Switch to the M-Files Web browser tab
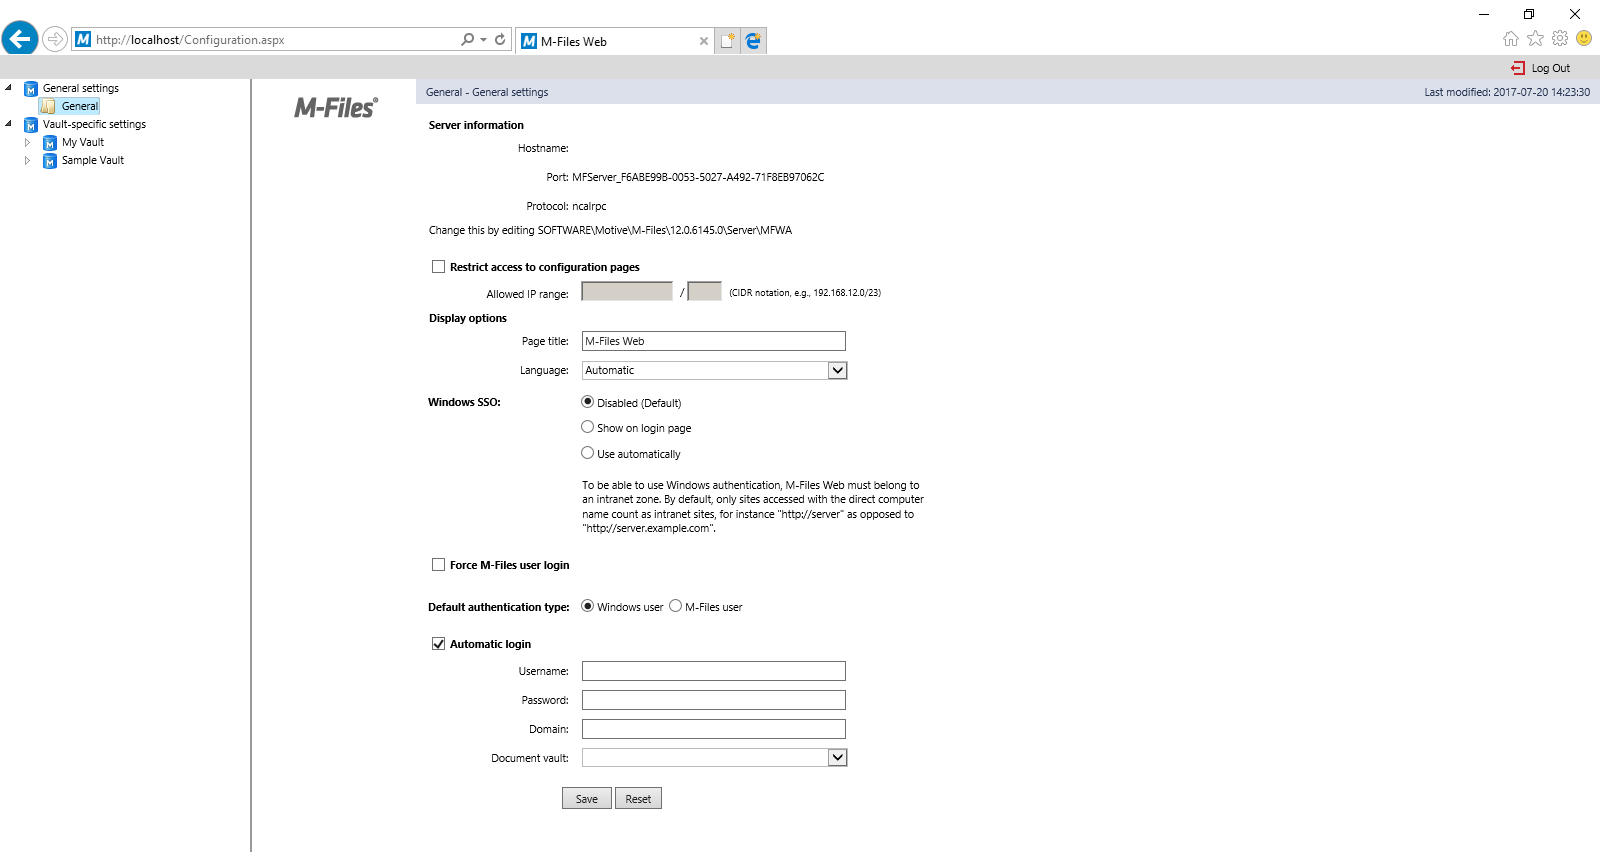The height and width of the screenshot is (860, 1600). click(610, 41)
